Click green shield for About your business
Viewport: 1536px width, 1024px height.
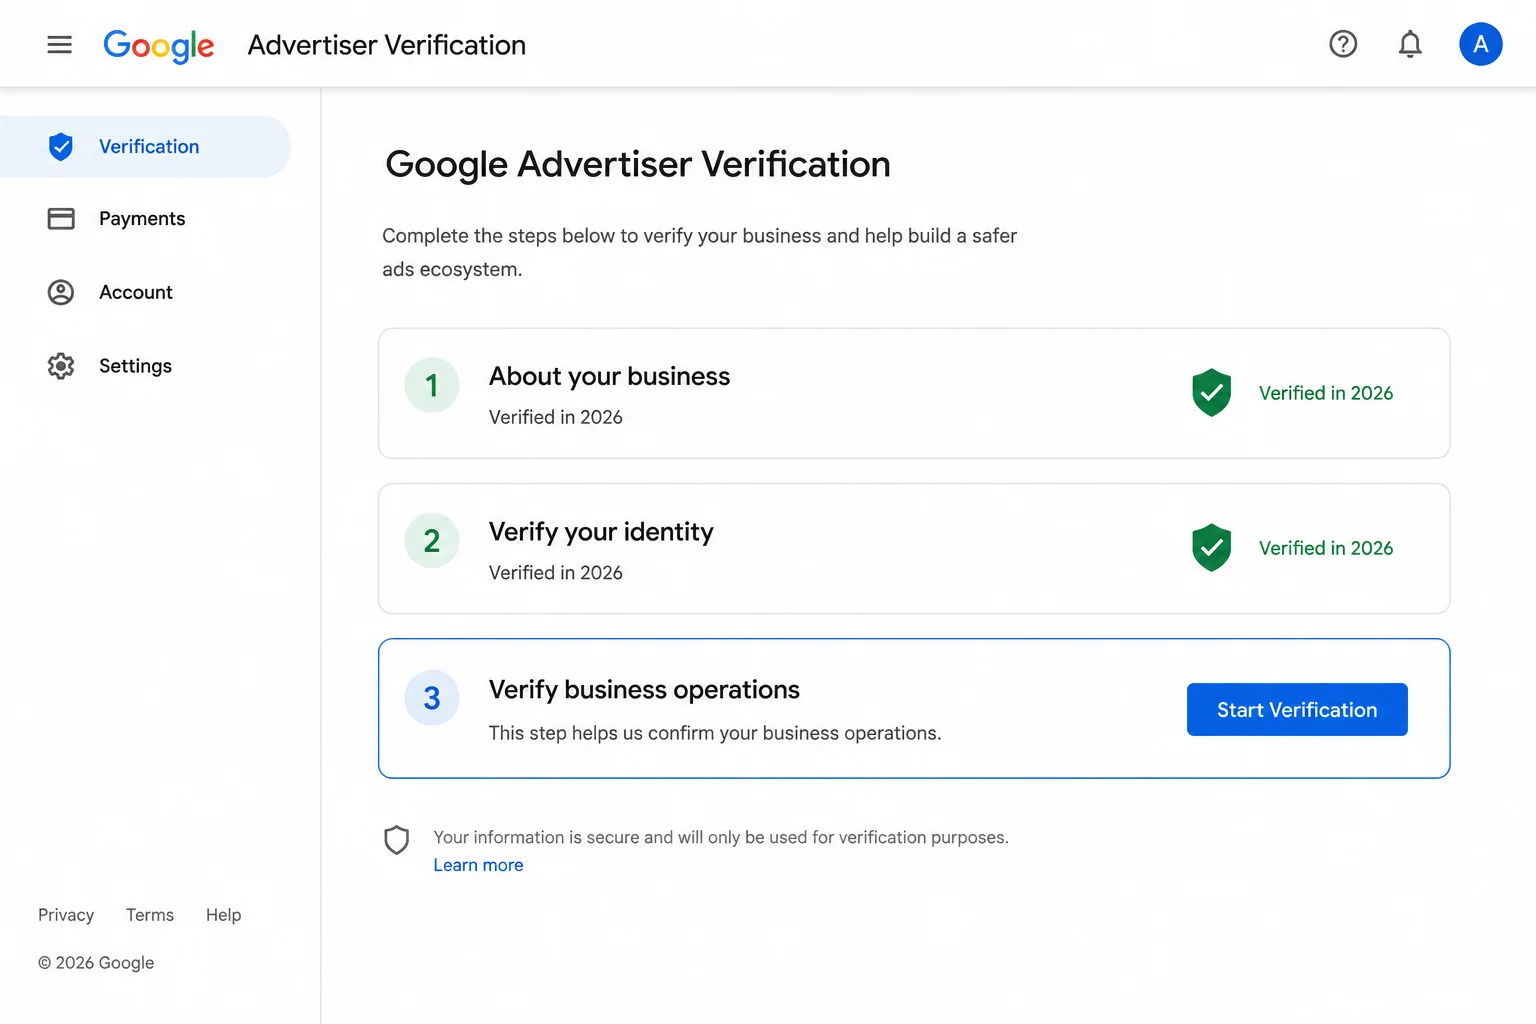[x=1211, y=392]
